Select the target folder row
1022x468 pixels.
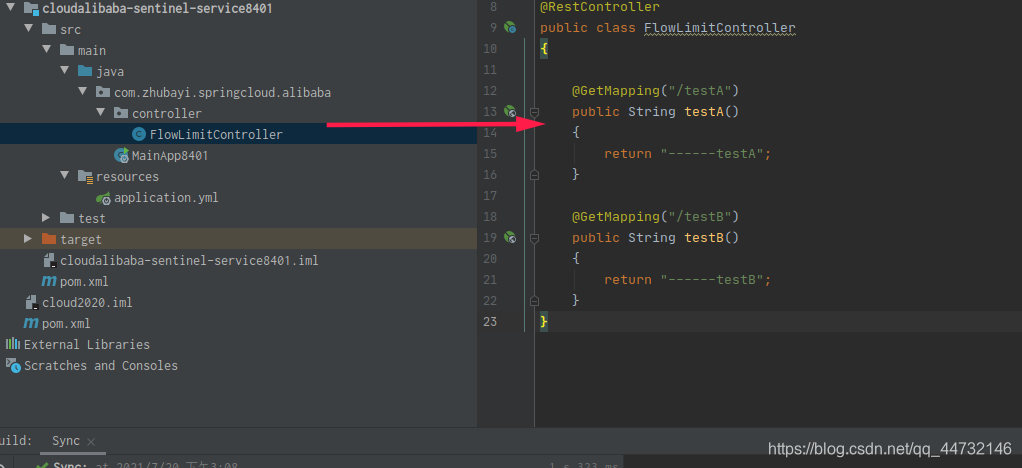click(239, 239)
